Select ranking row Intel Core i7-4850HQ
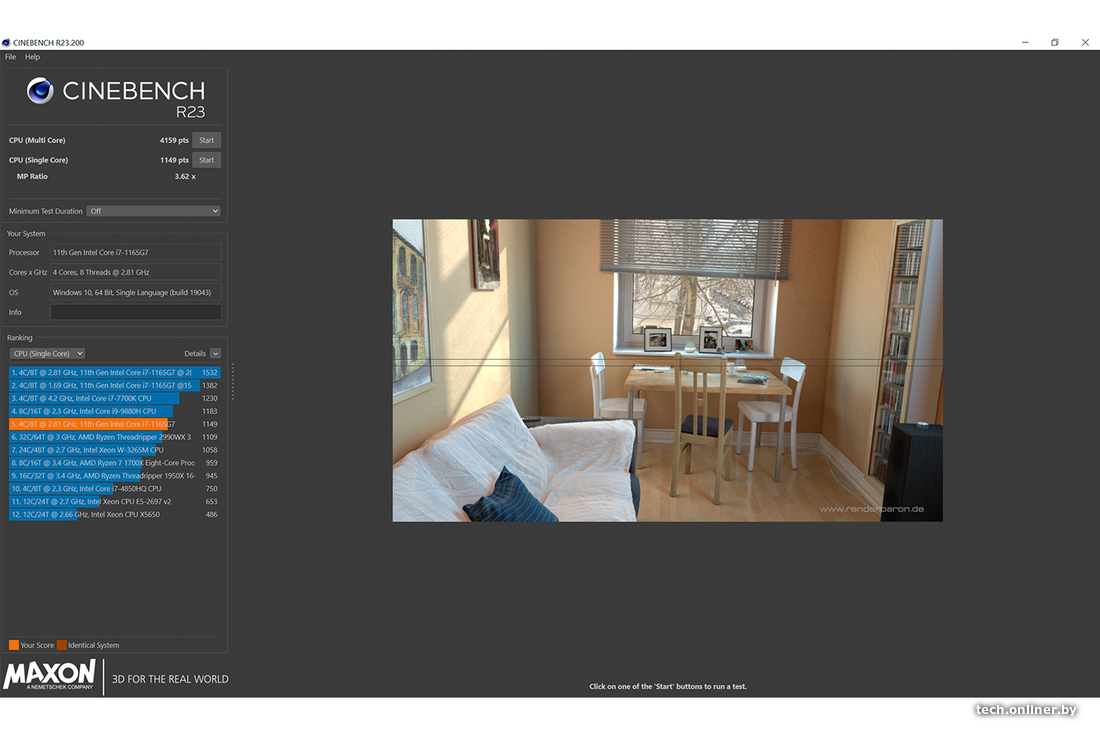 (115, 488)
